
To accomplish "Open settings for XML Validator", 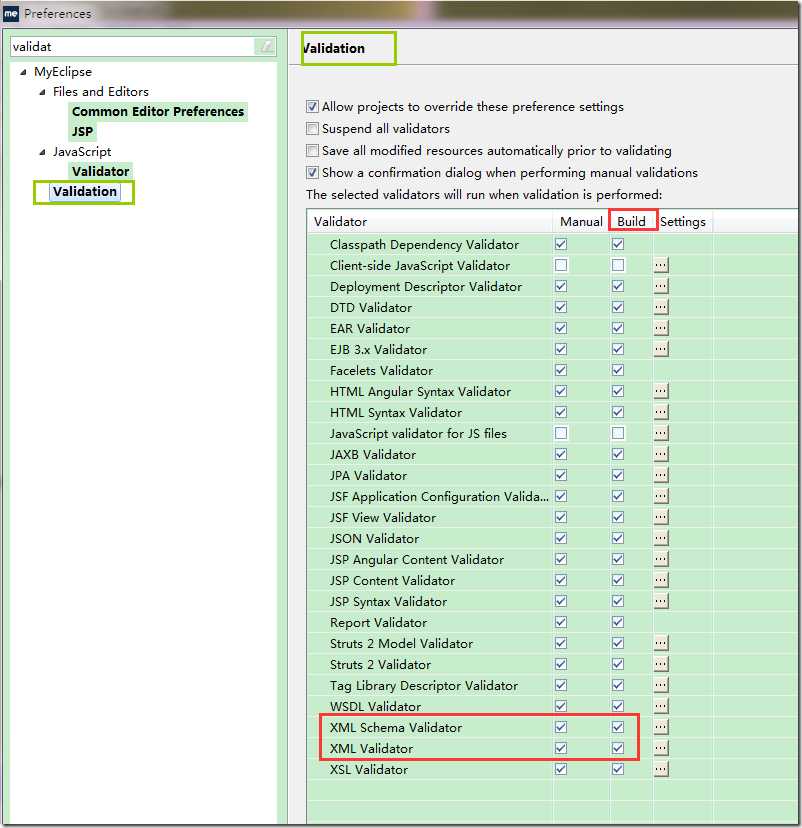I will [661, 748].
